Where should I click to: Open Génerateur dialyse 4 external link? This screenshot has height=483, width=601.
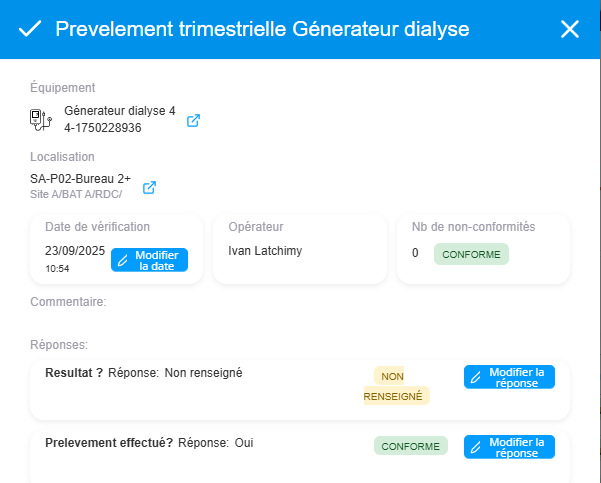[194, 120]
